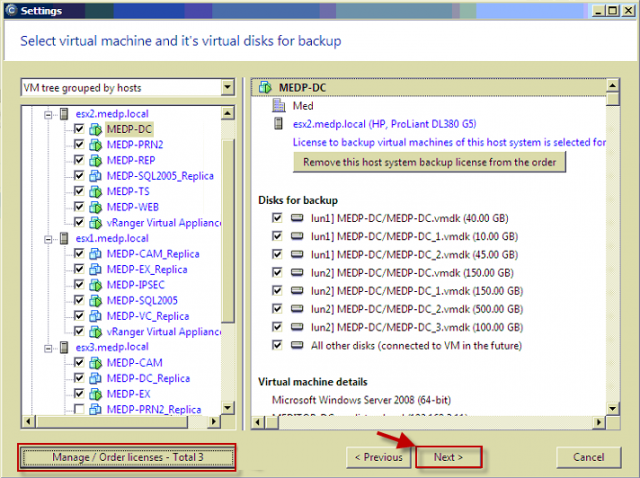The width and height of the screenshot is (640, 478).
Task: Click disk icon for lun2 MEDP-DC_2.vmdk 500.00 GB
Action: coord(297,309)
